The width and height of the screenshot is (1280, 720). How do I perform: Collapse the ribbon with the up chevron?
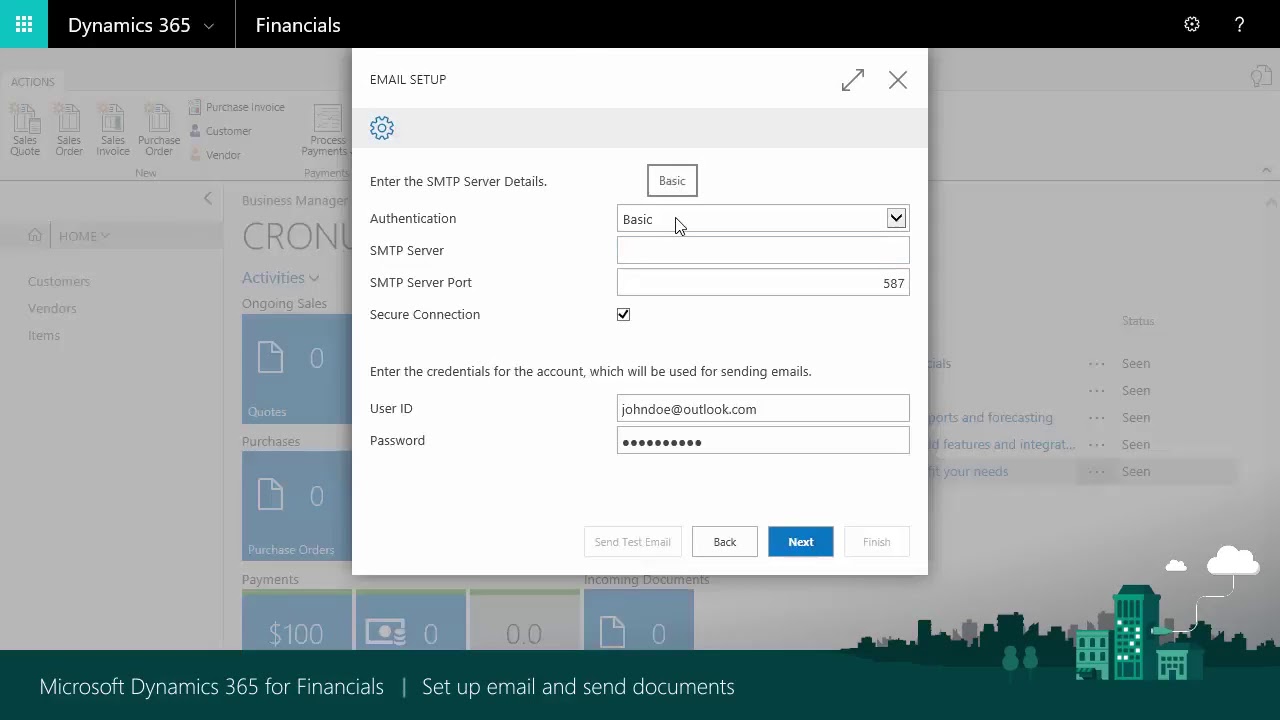pos(1266,171)
